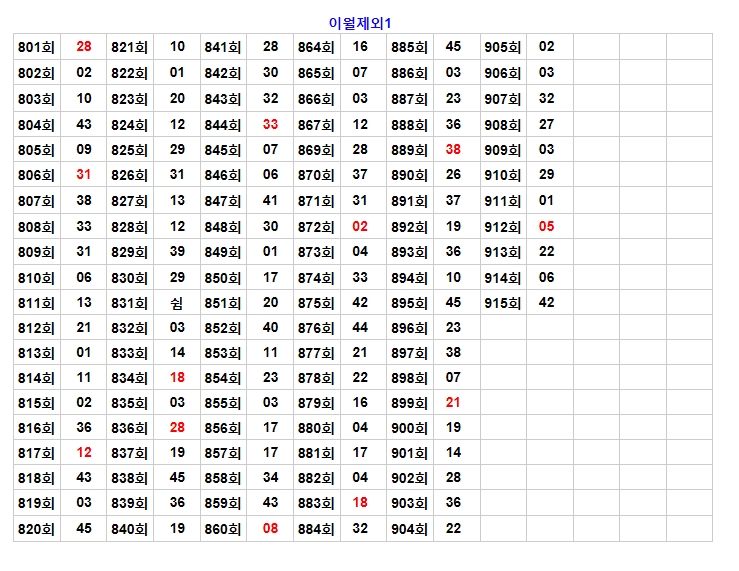The image size is (739, 571).
Task: Select the 872회 round cell
Action: tap(316, 227)
